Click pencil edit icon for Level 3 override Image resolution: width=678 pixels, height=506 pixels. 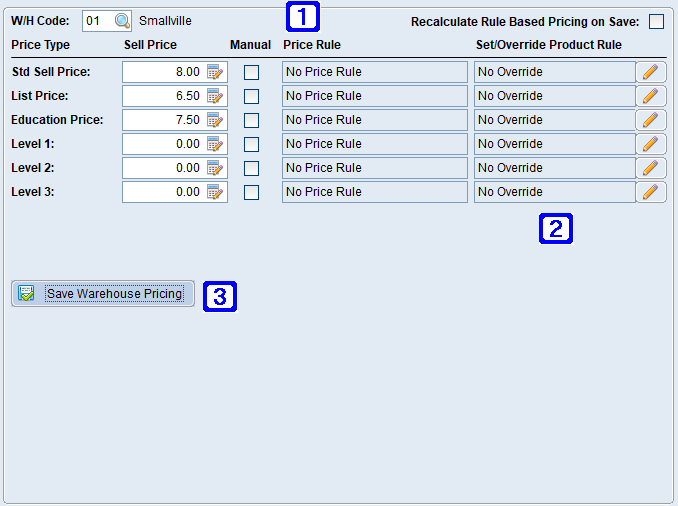651,192
